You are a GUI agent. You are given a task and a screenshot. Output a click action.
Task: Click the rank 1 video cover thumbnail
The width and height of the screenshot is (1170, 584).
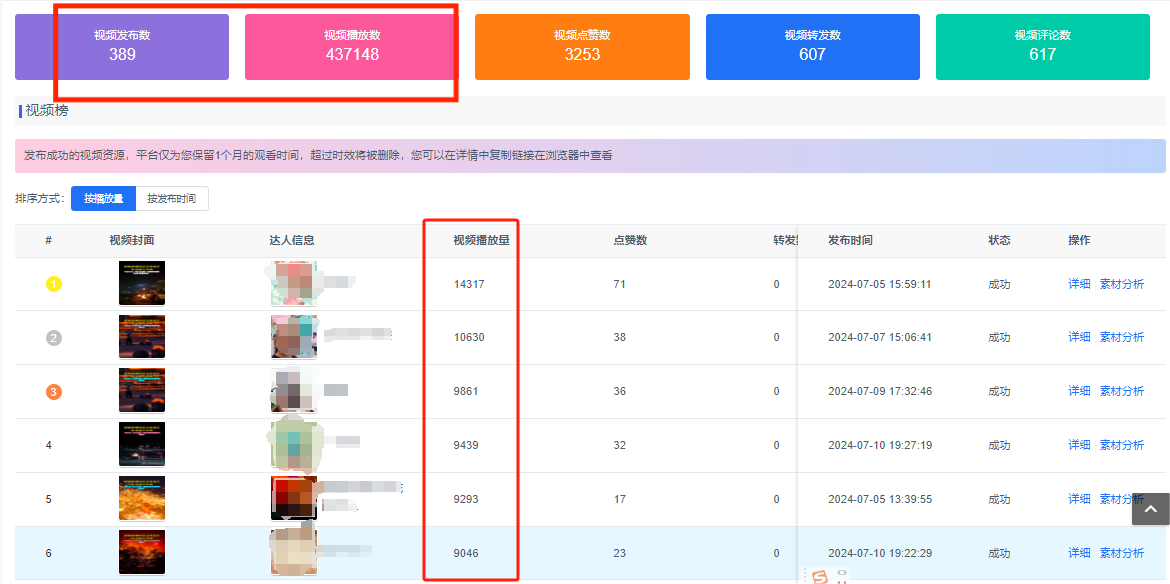coord(142,284)
